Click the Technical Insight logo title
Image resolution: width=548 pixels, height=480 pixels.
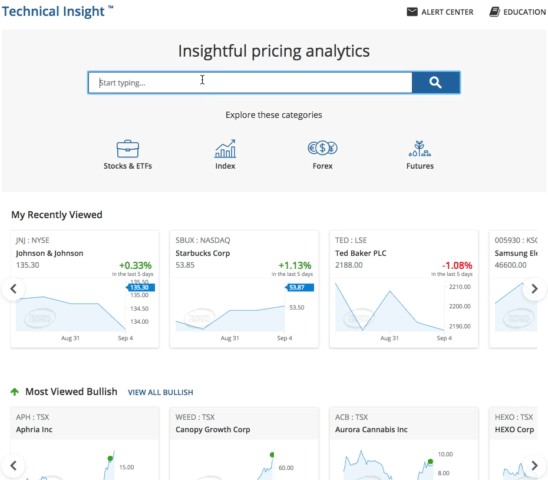tap(57, 11)
